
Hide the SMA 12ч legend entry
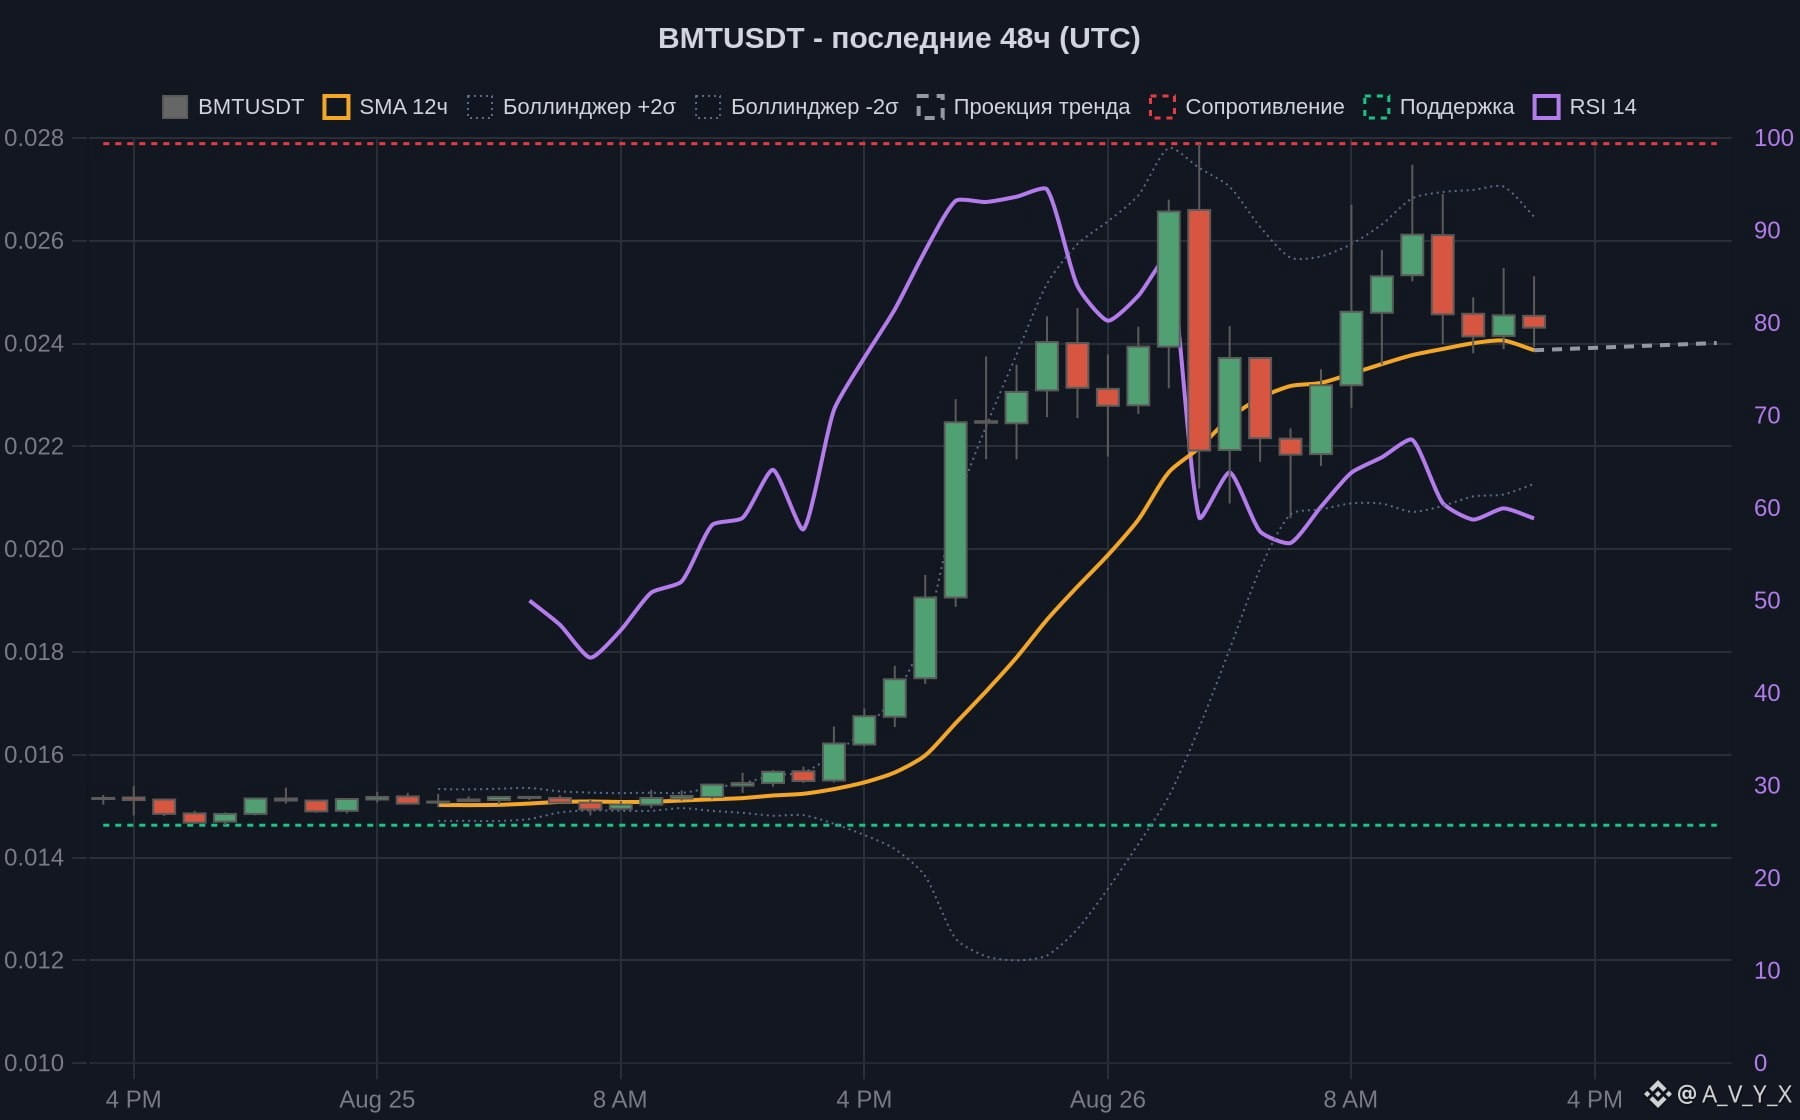click(385, 107)
